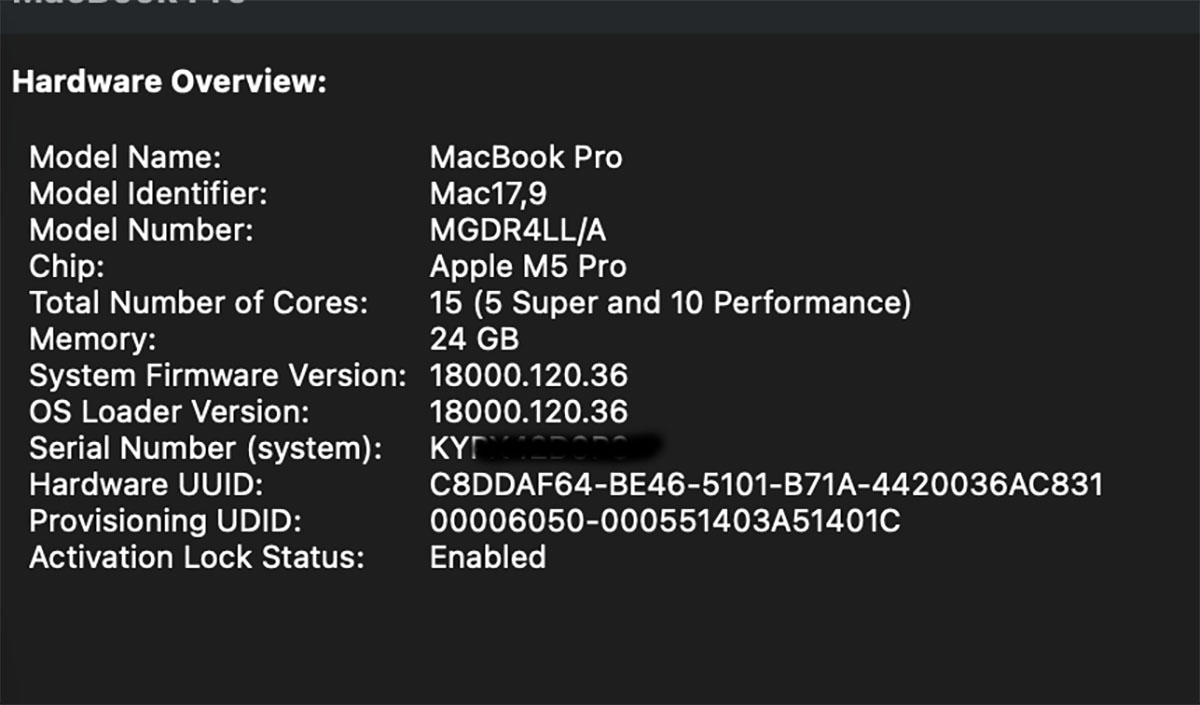Click the Total Number of Cores label

click(199, 302)
